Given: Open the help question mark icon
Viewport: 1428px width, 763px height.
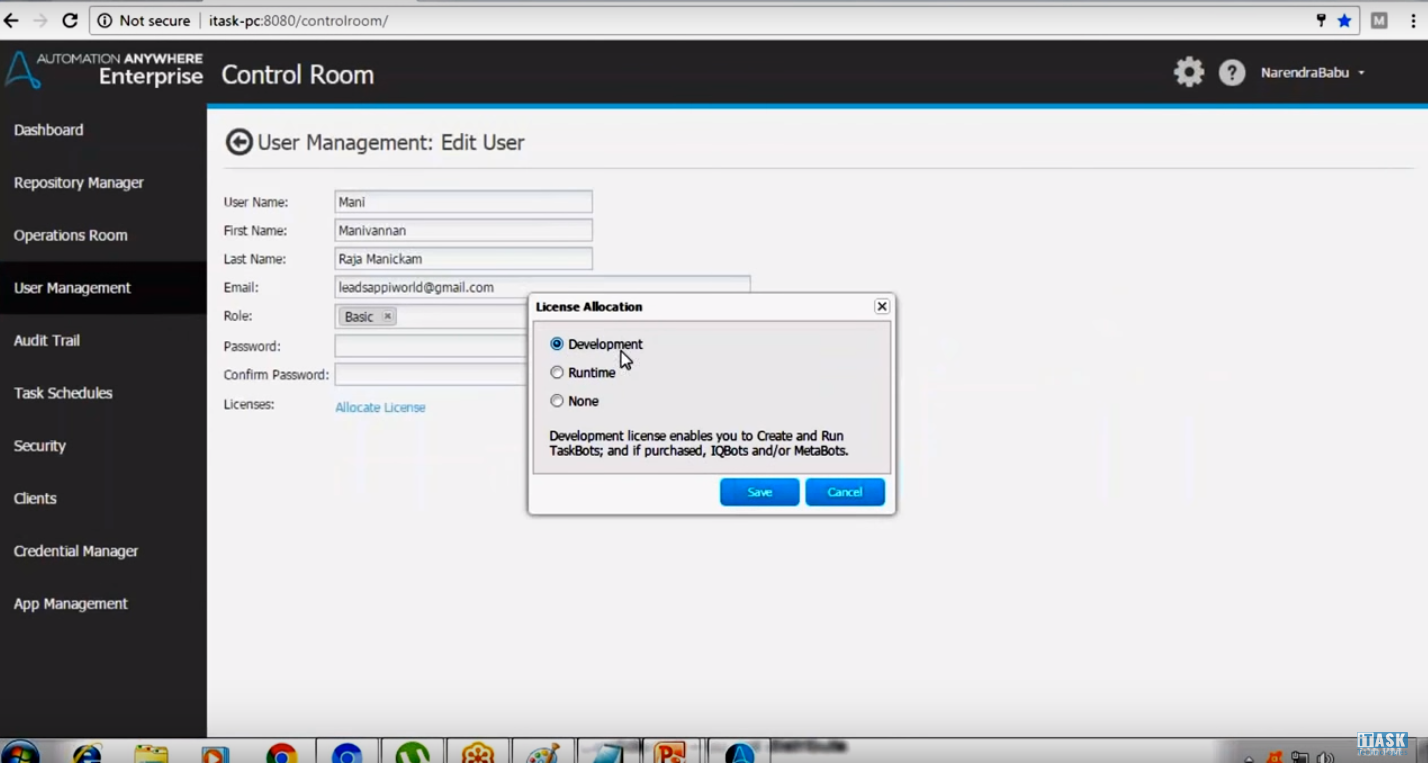Looking at the screenshot, I should (x=1232, y=73).
